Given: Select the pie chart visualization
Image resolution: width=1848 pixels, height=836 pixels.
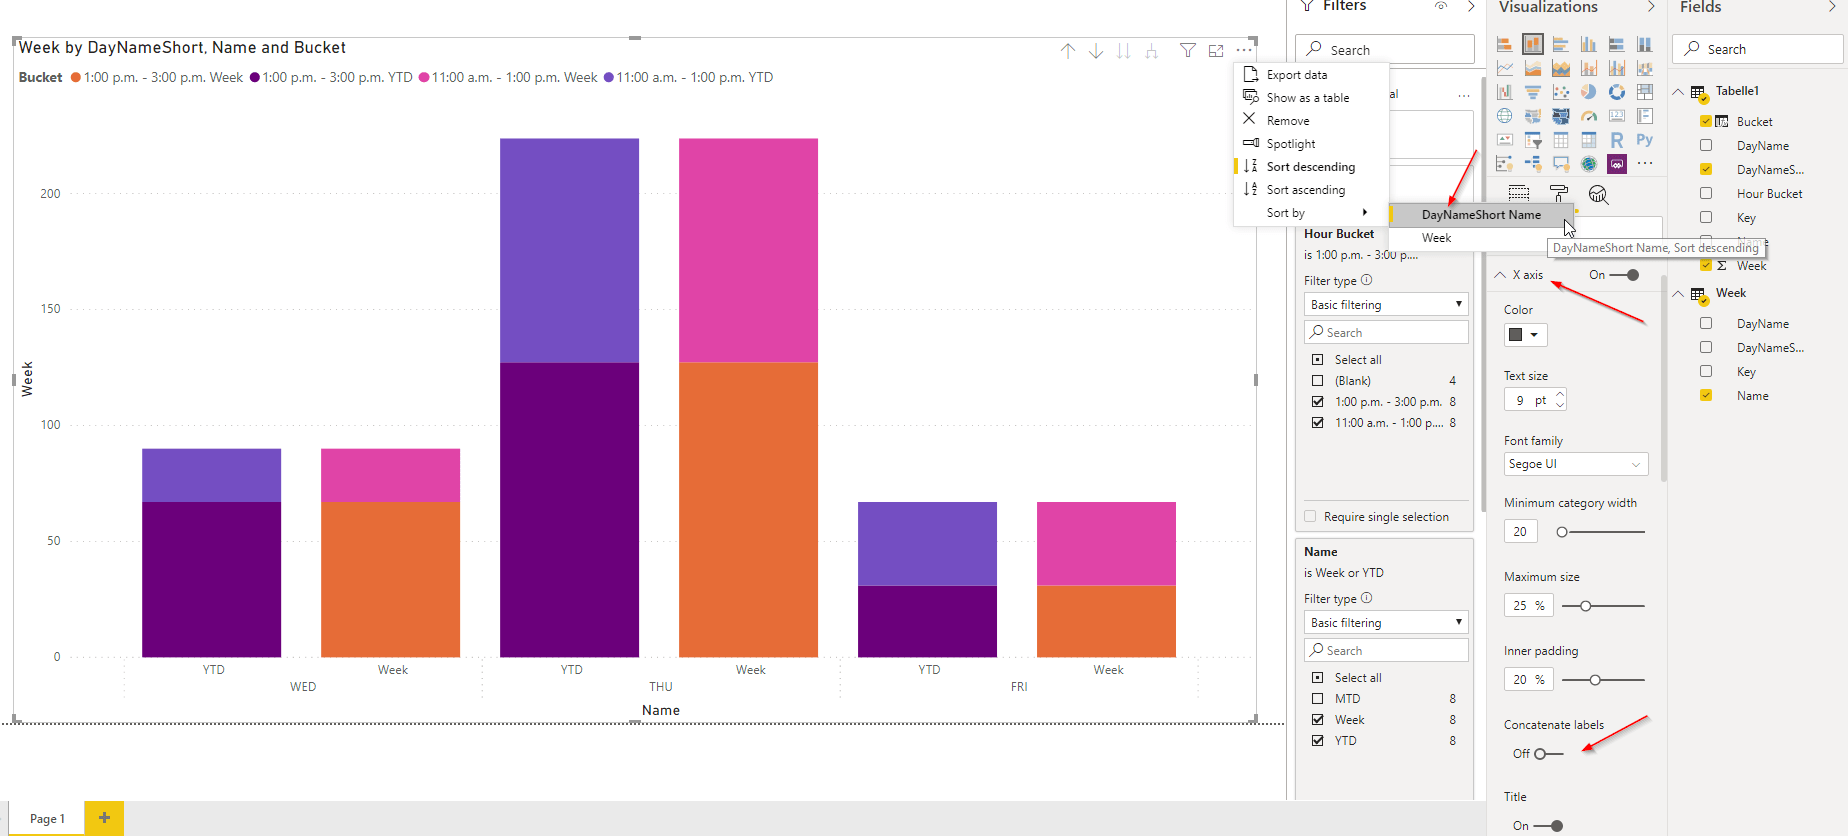Looking at the screenshot, I should click(x=1588, y=92).
